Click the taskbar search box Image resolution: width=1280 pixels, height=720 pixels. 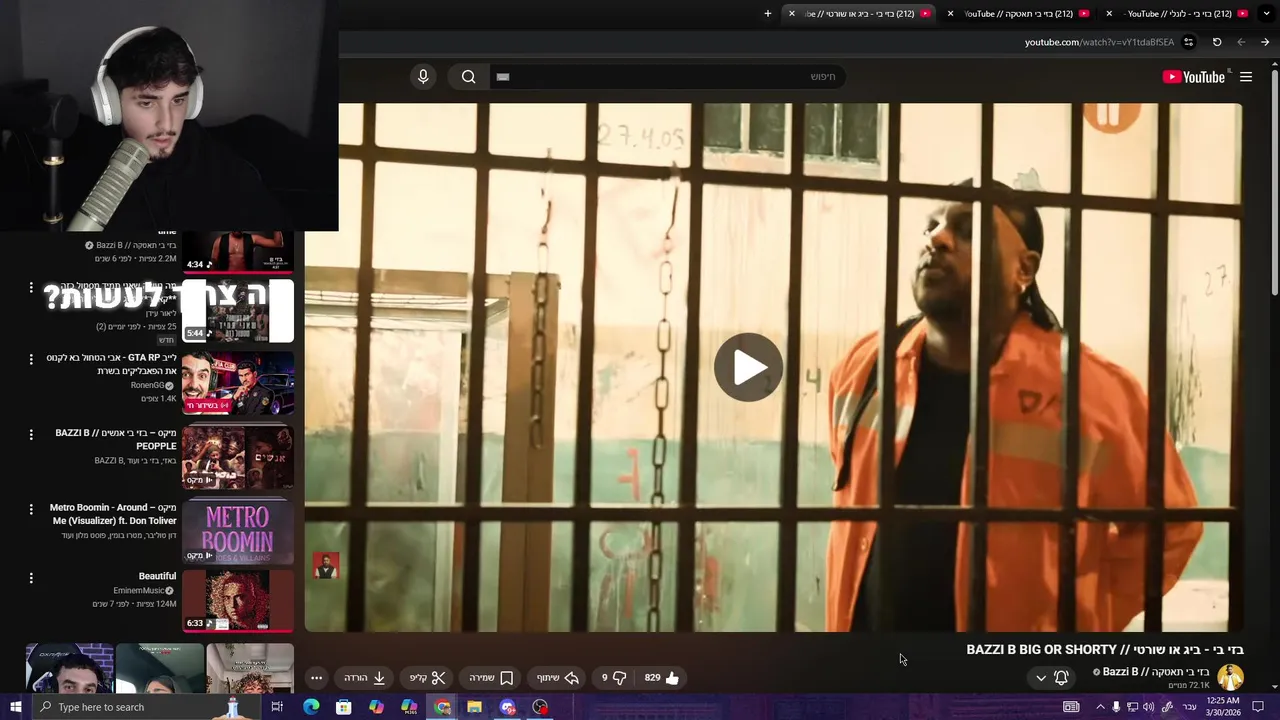pos(148,707)
